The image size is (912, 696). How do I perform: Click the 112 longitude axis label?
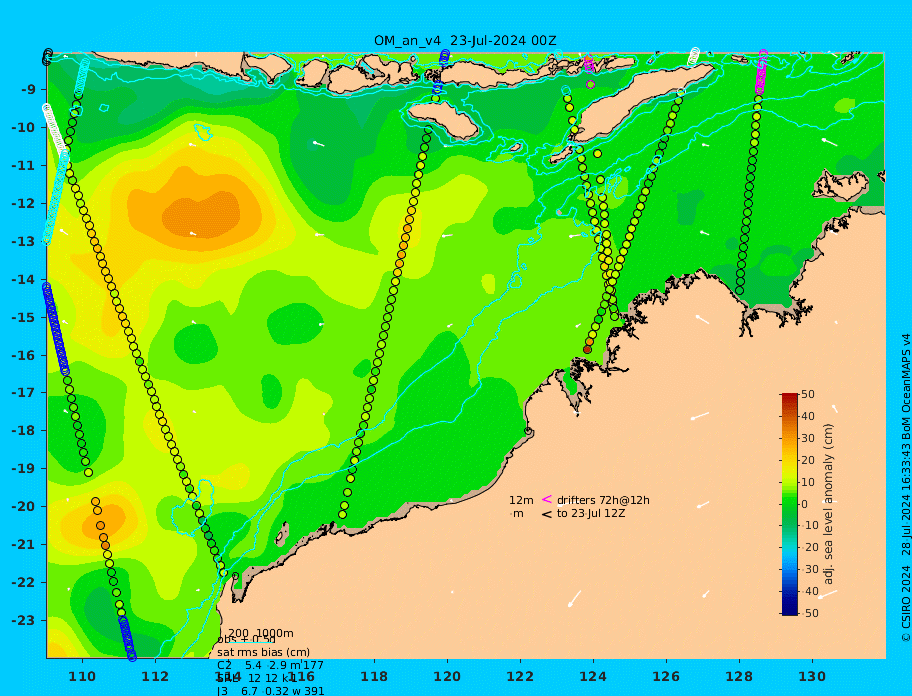(x=155, y=677)
